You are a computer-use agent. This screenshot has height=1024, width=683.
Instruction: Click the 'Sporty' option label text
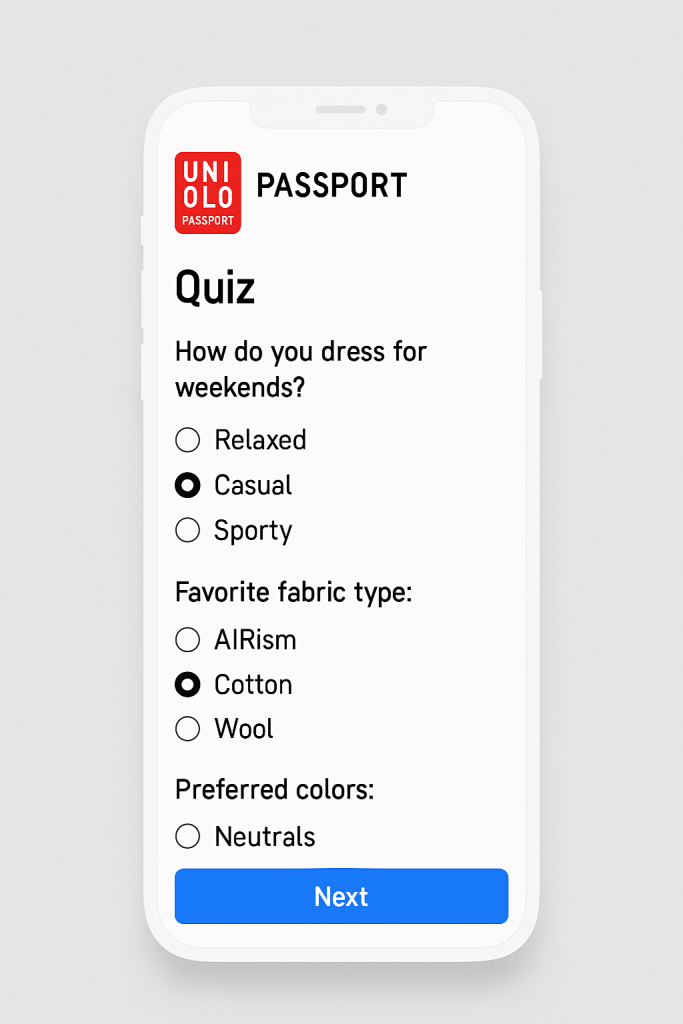(x=253, y=530)
